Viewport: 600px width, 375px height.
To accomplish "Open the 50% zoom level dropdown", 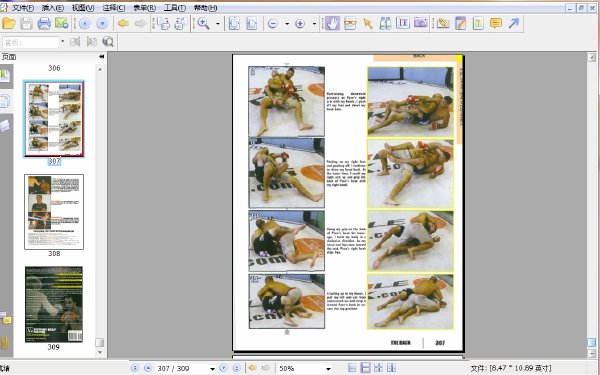I will click(328, 368).
